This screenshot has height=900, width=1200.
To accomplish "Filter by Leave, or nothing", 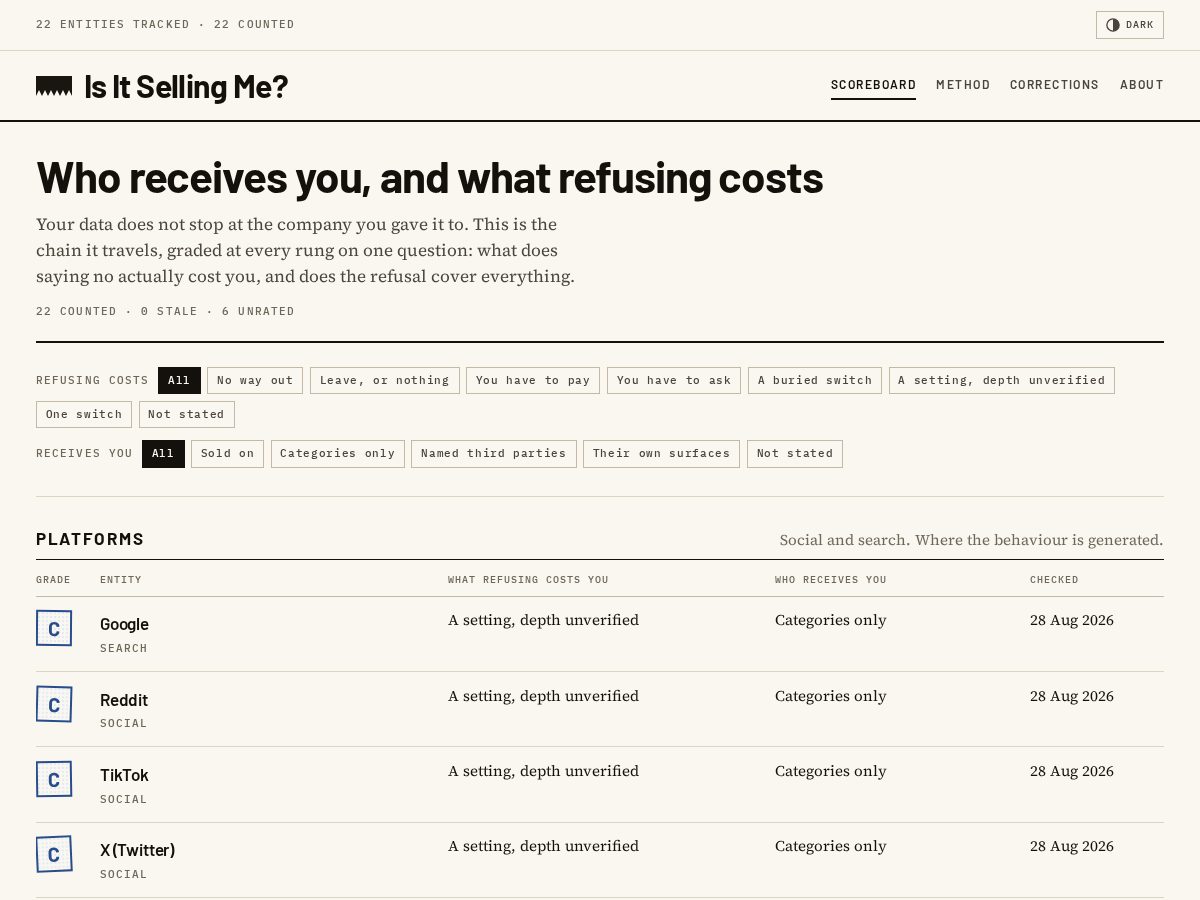I will coord(385,380).
